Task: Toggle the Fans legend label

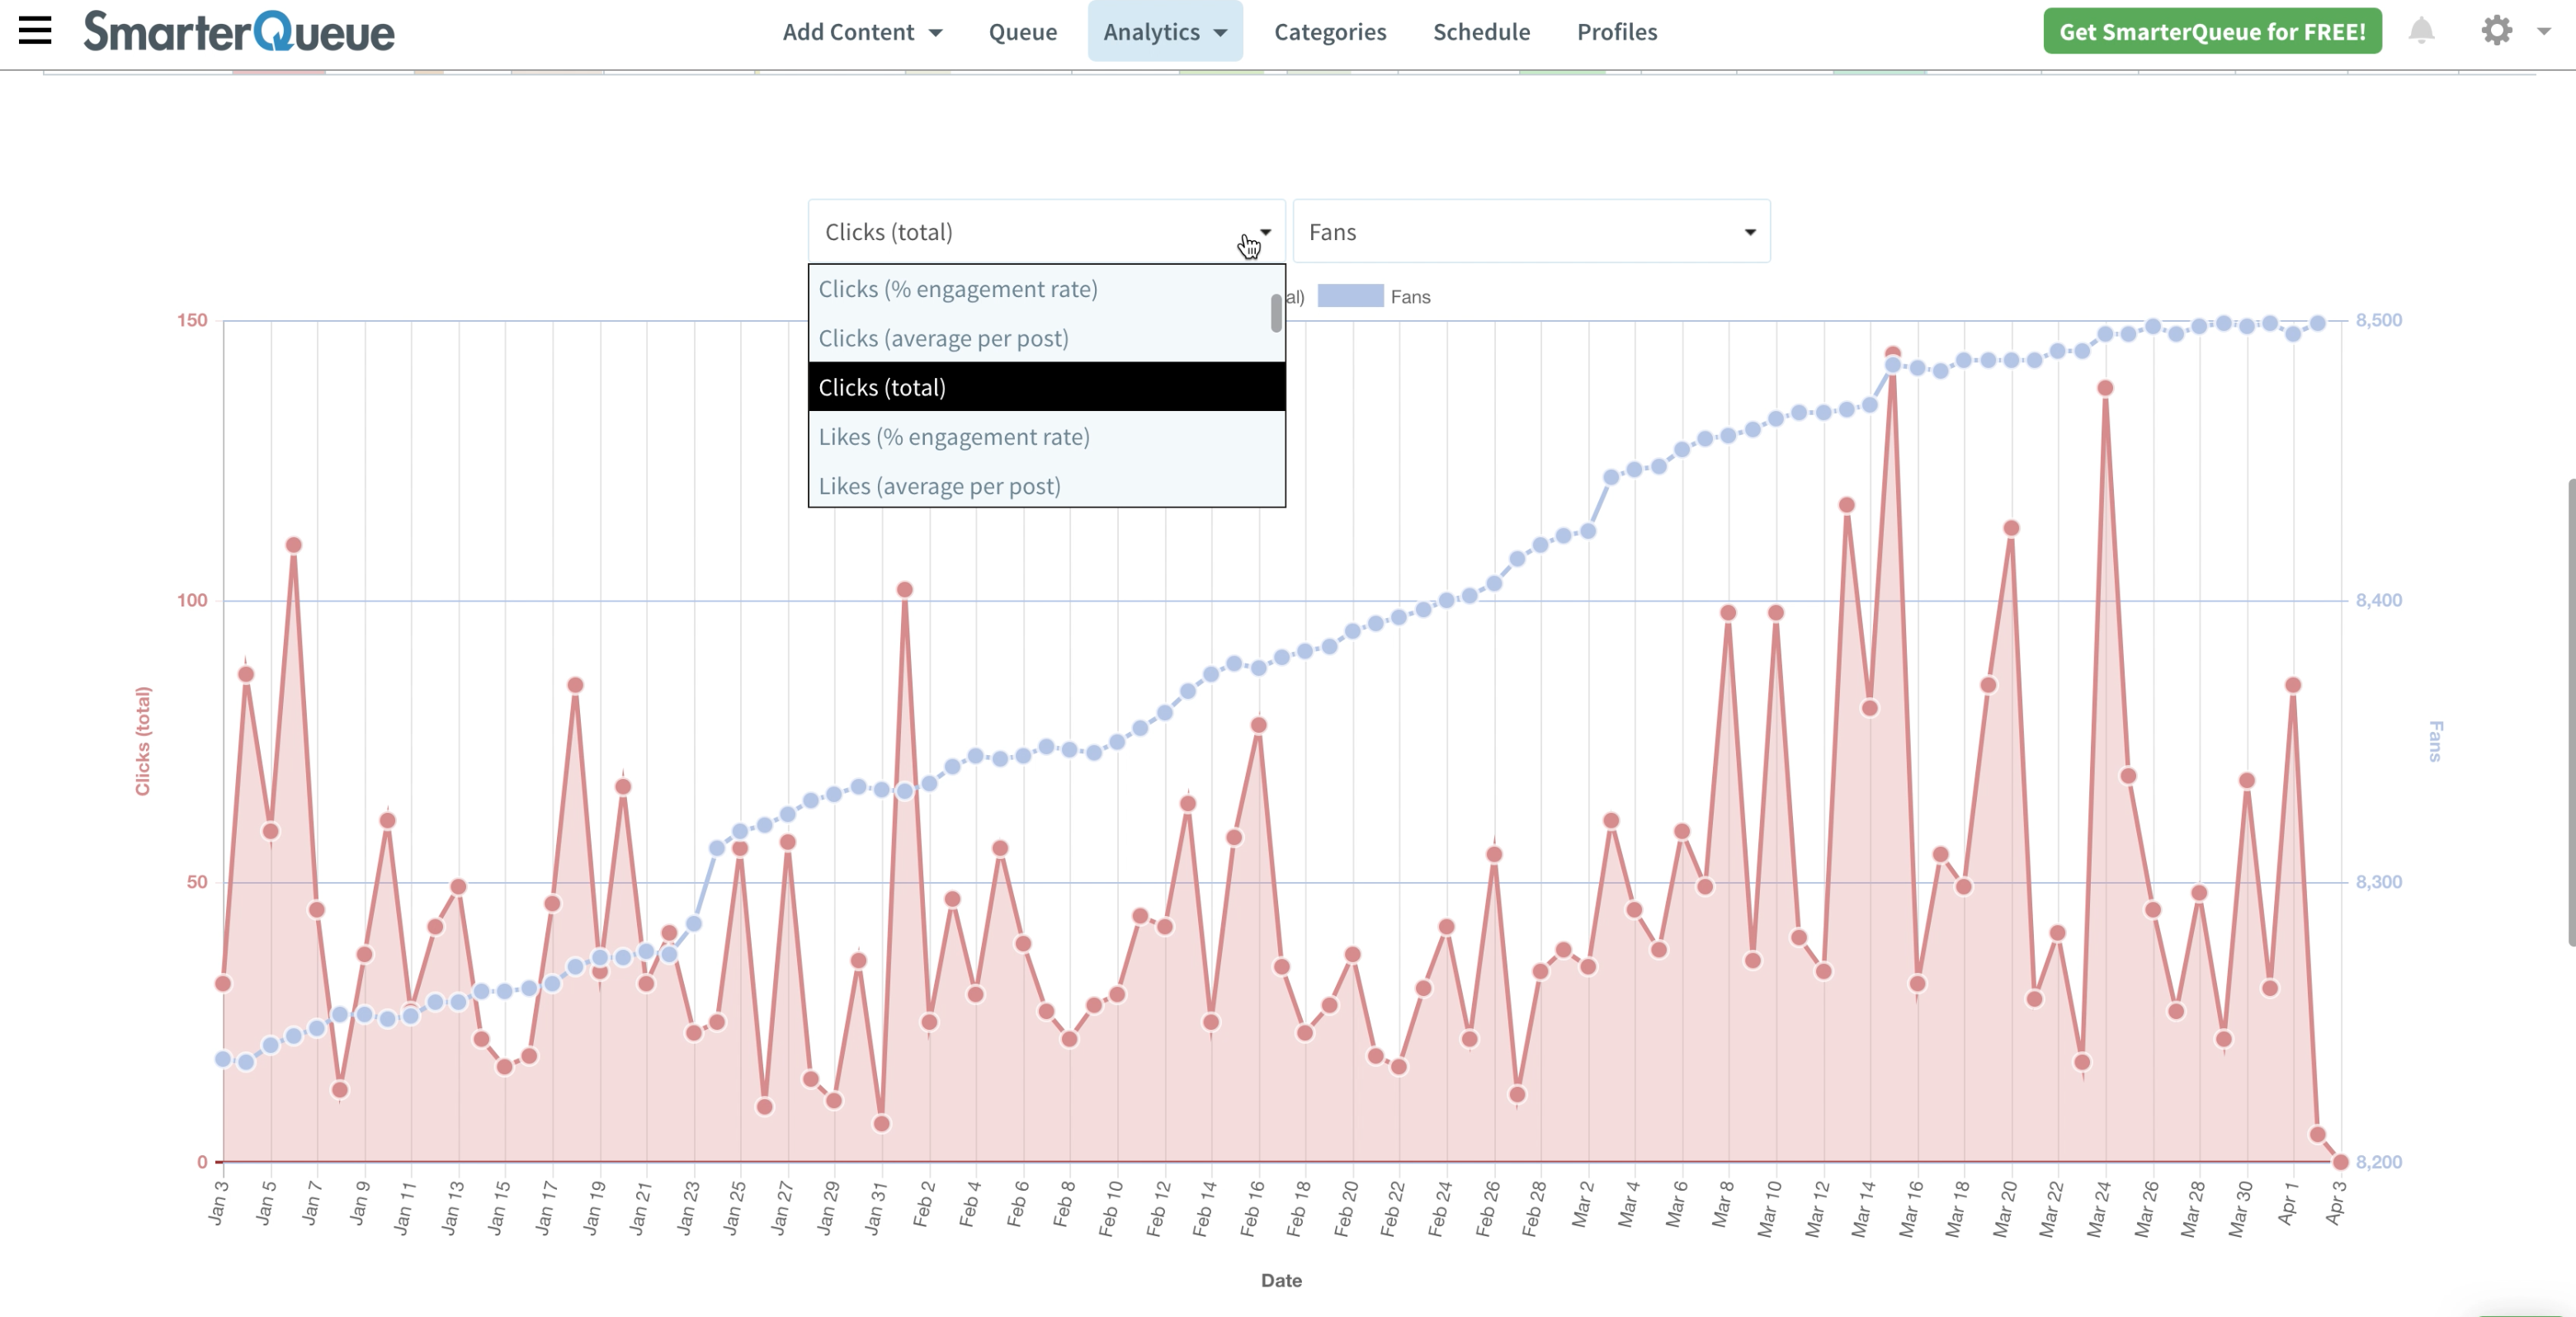Action: (x=1410, y=297)
